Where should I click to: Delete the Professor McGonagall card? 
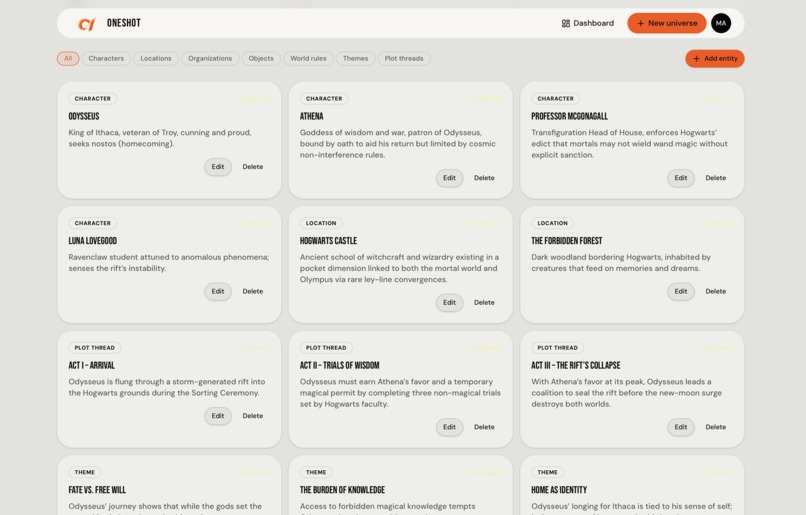coord(716,178)
